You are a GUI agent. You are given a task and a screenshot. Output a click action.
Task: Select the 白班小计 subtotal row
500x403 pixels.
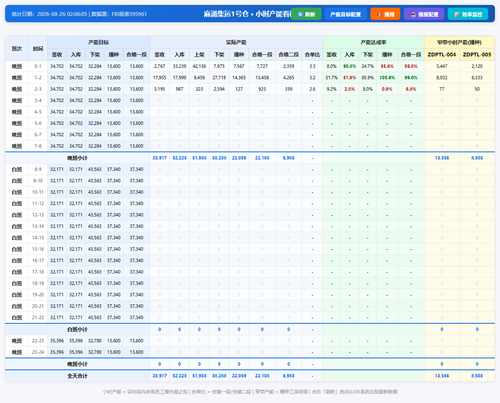[x=250, y=329]
